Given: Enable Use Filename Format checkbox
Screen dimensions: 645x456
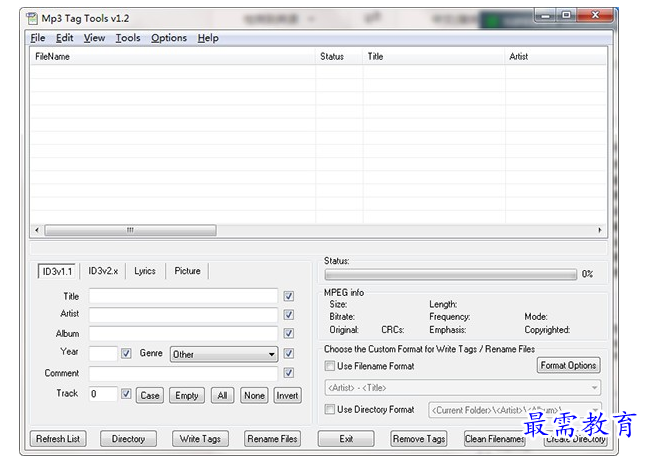Looking at the screenshot, I should pyautogui.click(x=329, y=366).
